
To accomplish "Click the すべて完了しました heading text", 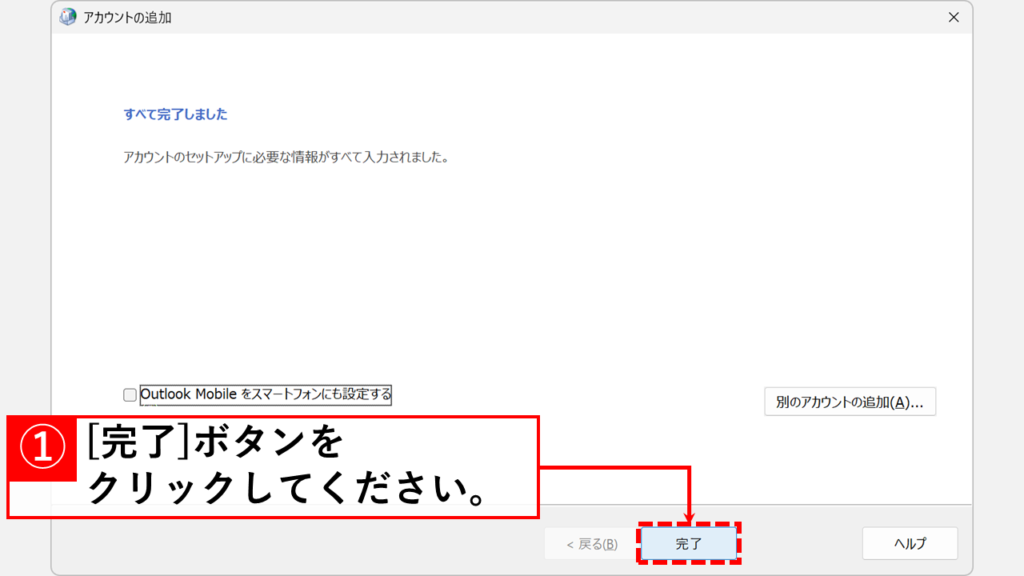I will (175, 114).
